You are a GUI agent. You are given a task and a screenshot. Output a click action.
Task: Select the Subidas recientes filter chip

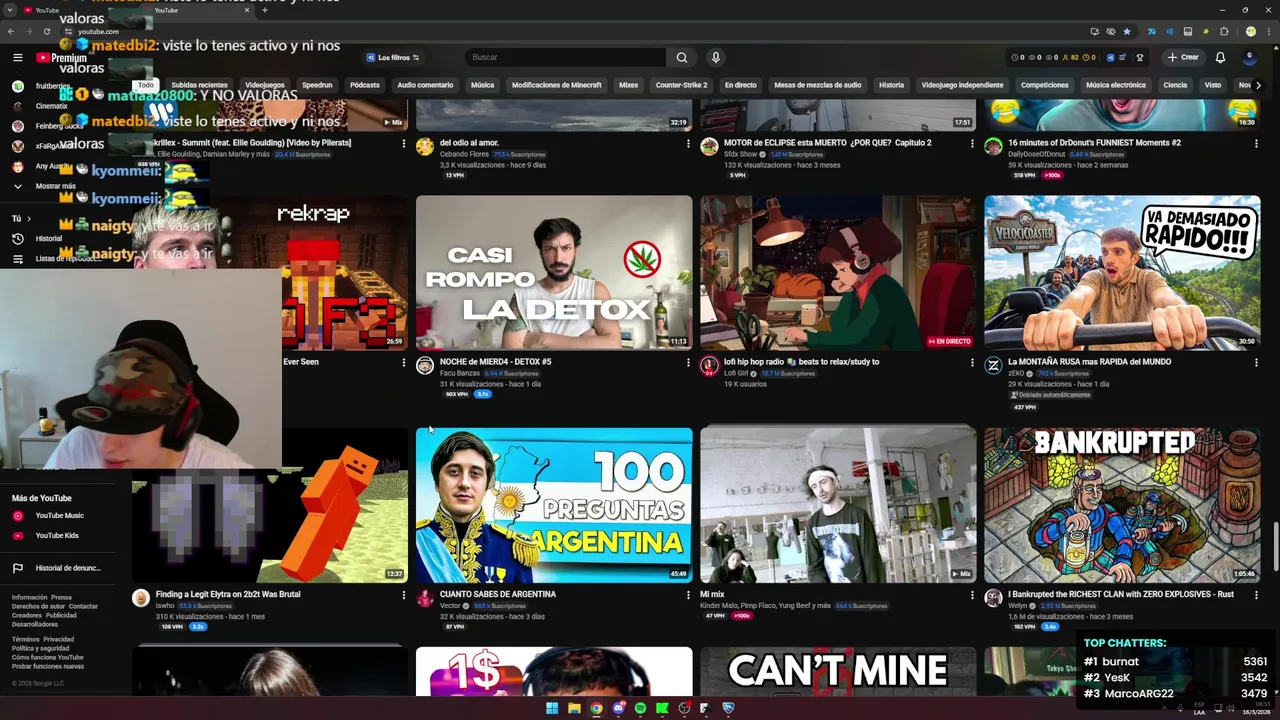point(199,85)
